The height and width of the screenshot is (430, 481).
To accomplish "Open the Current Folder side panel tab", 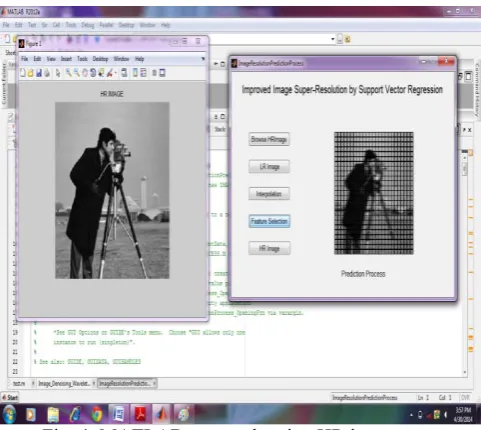I will pyautogui.click(x=4, y=84).
